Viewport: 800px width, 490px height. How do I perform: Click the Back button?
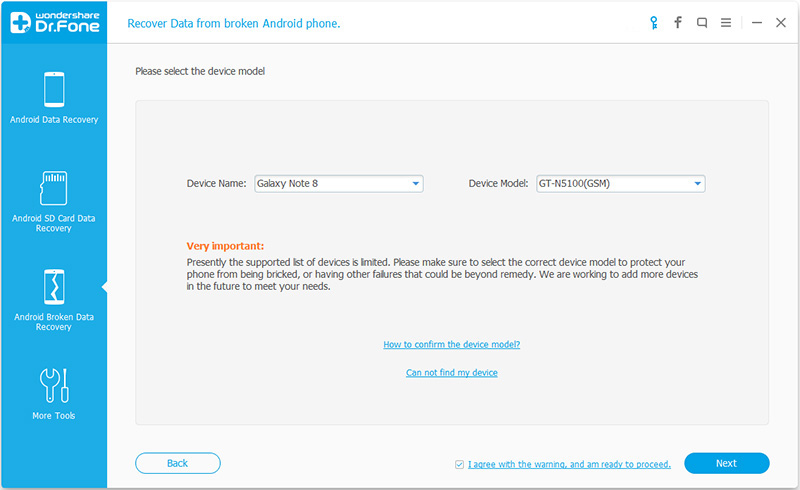click(x=178, y=463)
